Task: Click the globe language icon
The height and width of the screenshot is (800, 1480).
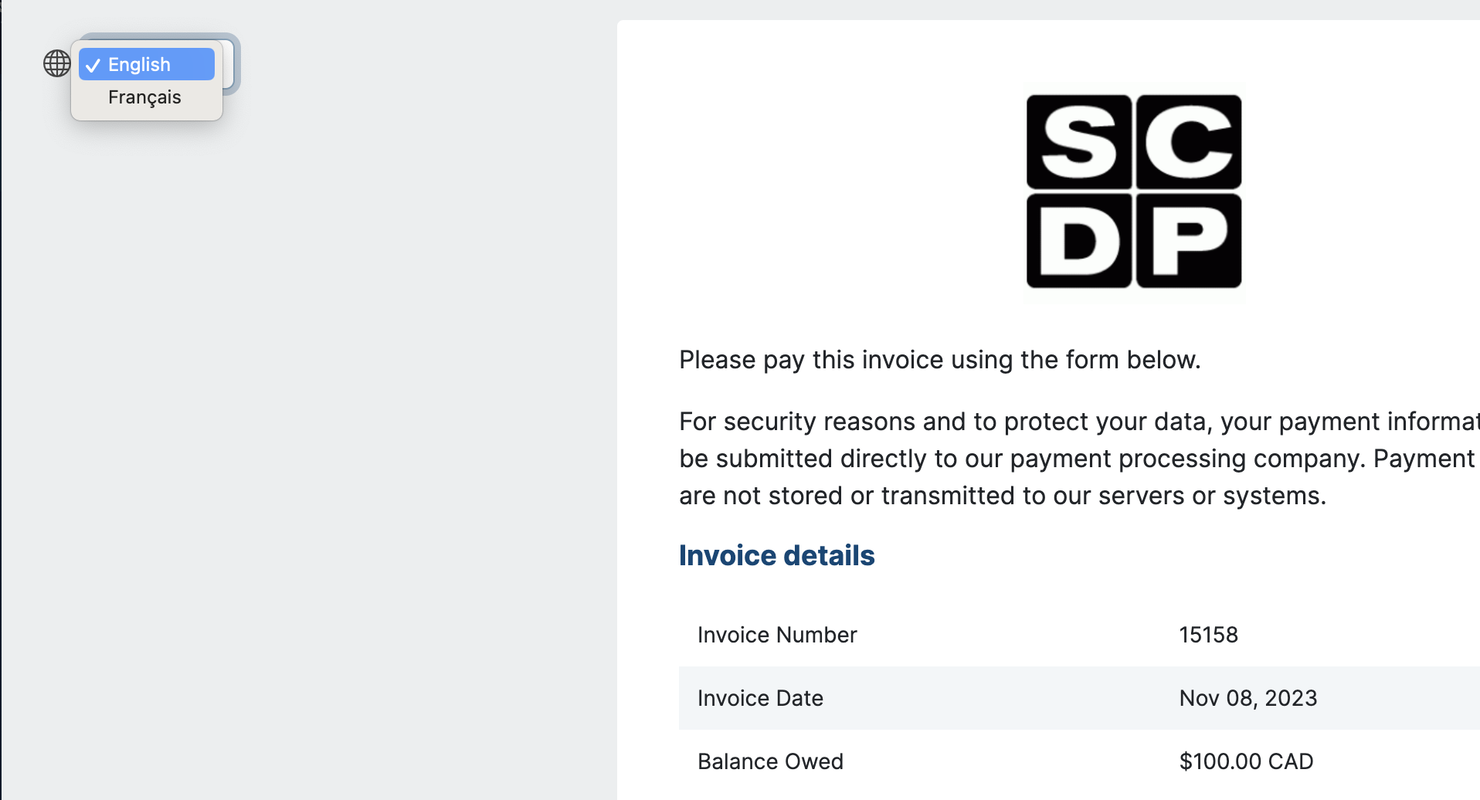Action: point(57,64)
